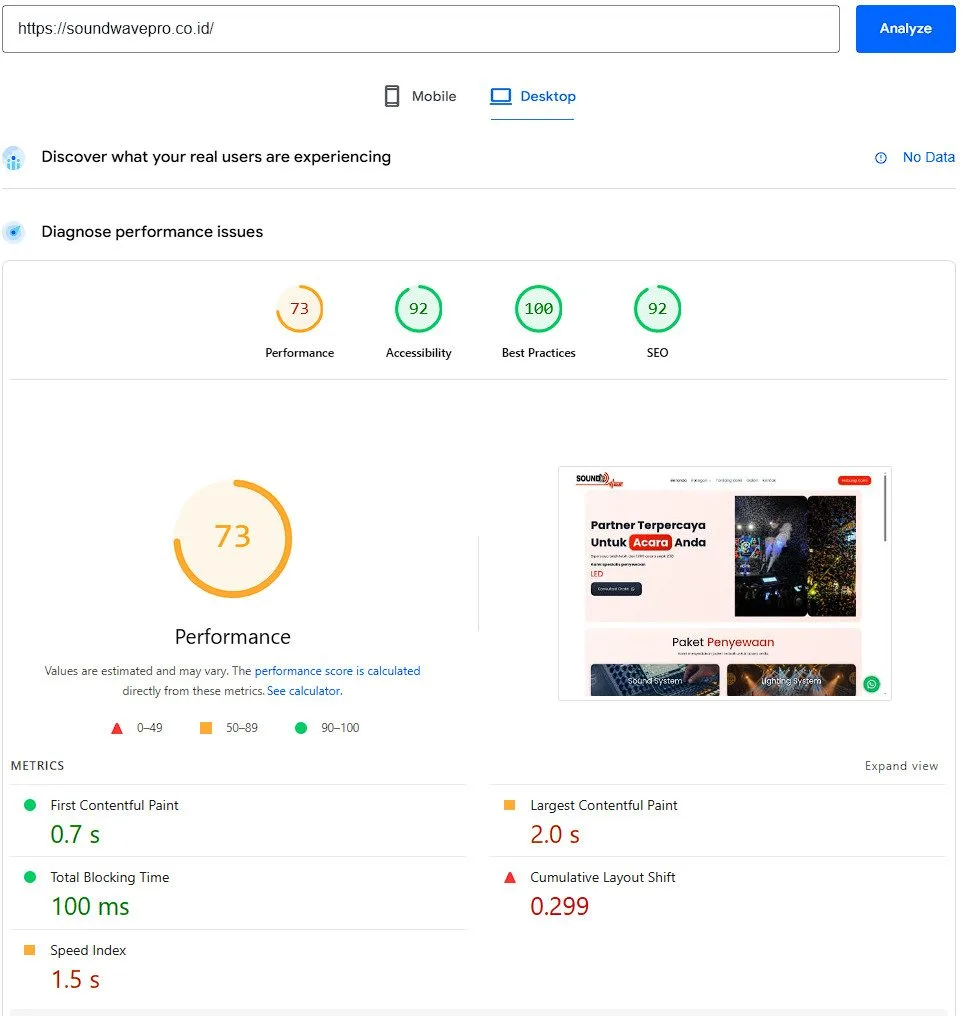962x1016 pixels.
Task: Expand the First Contentful Paint metric
Action: 114,805
